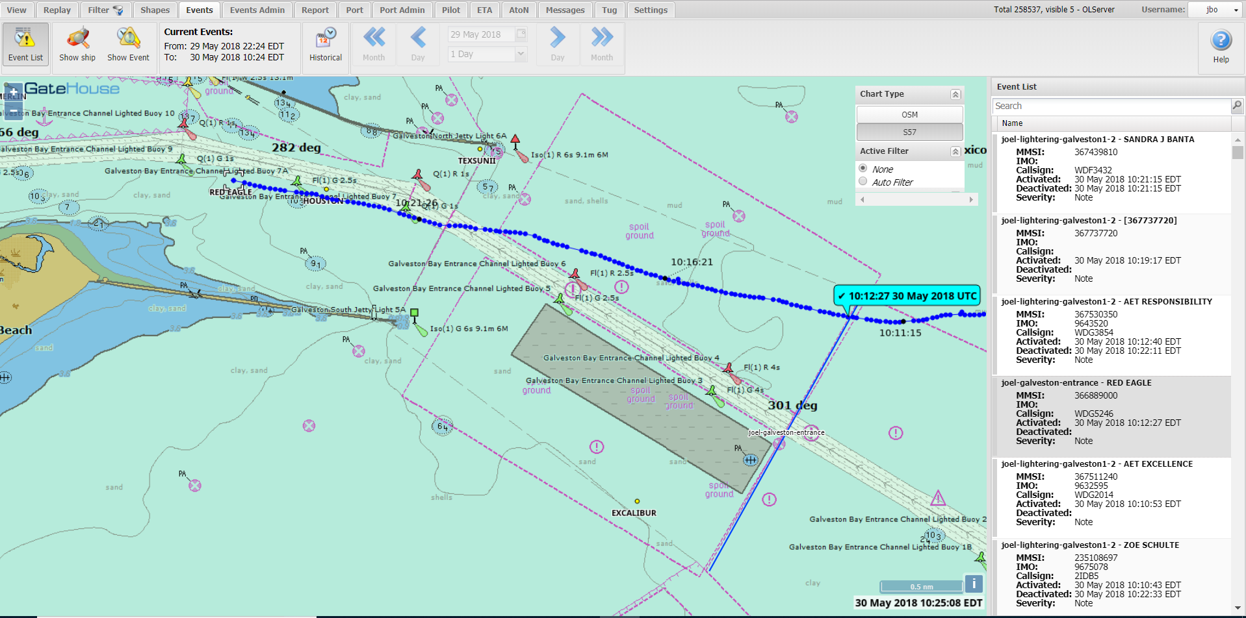Open the Port Admin tab

click(x=402, y=10)
